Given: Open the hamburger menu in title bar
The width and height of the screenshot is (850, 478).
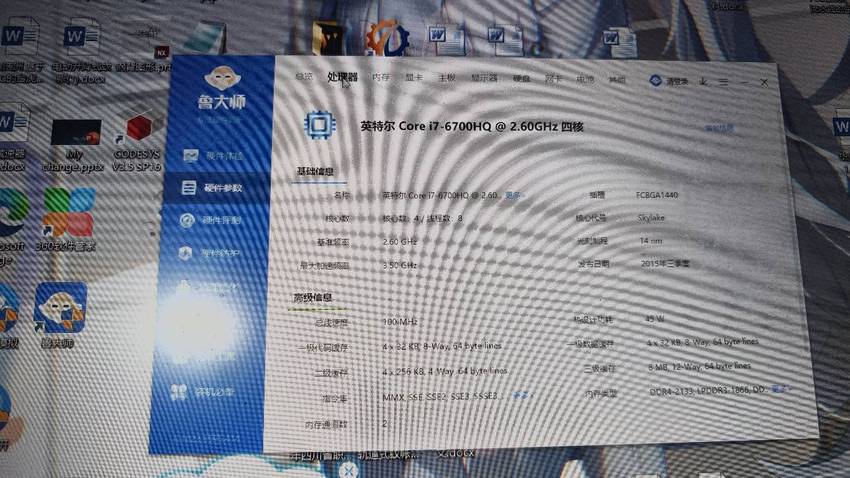Looking at the screenshot, I should click(x=724, y=82).
